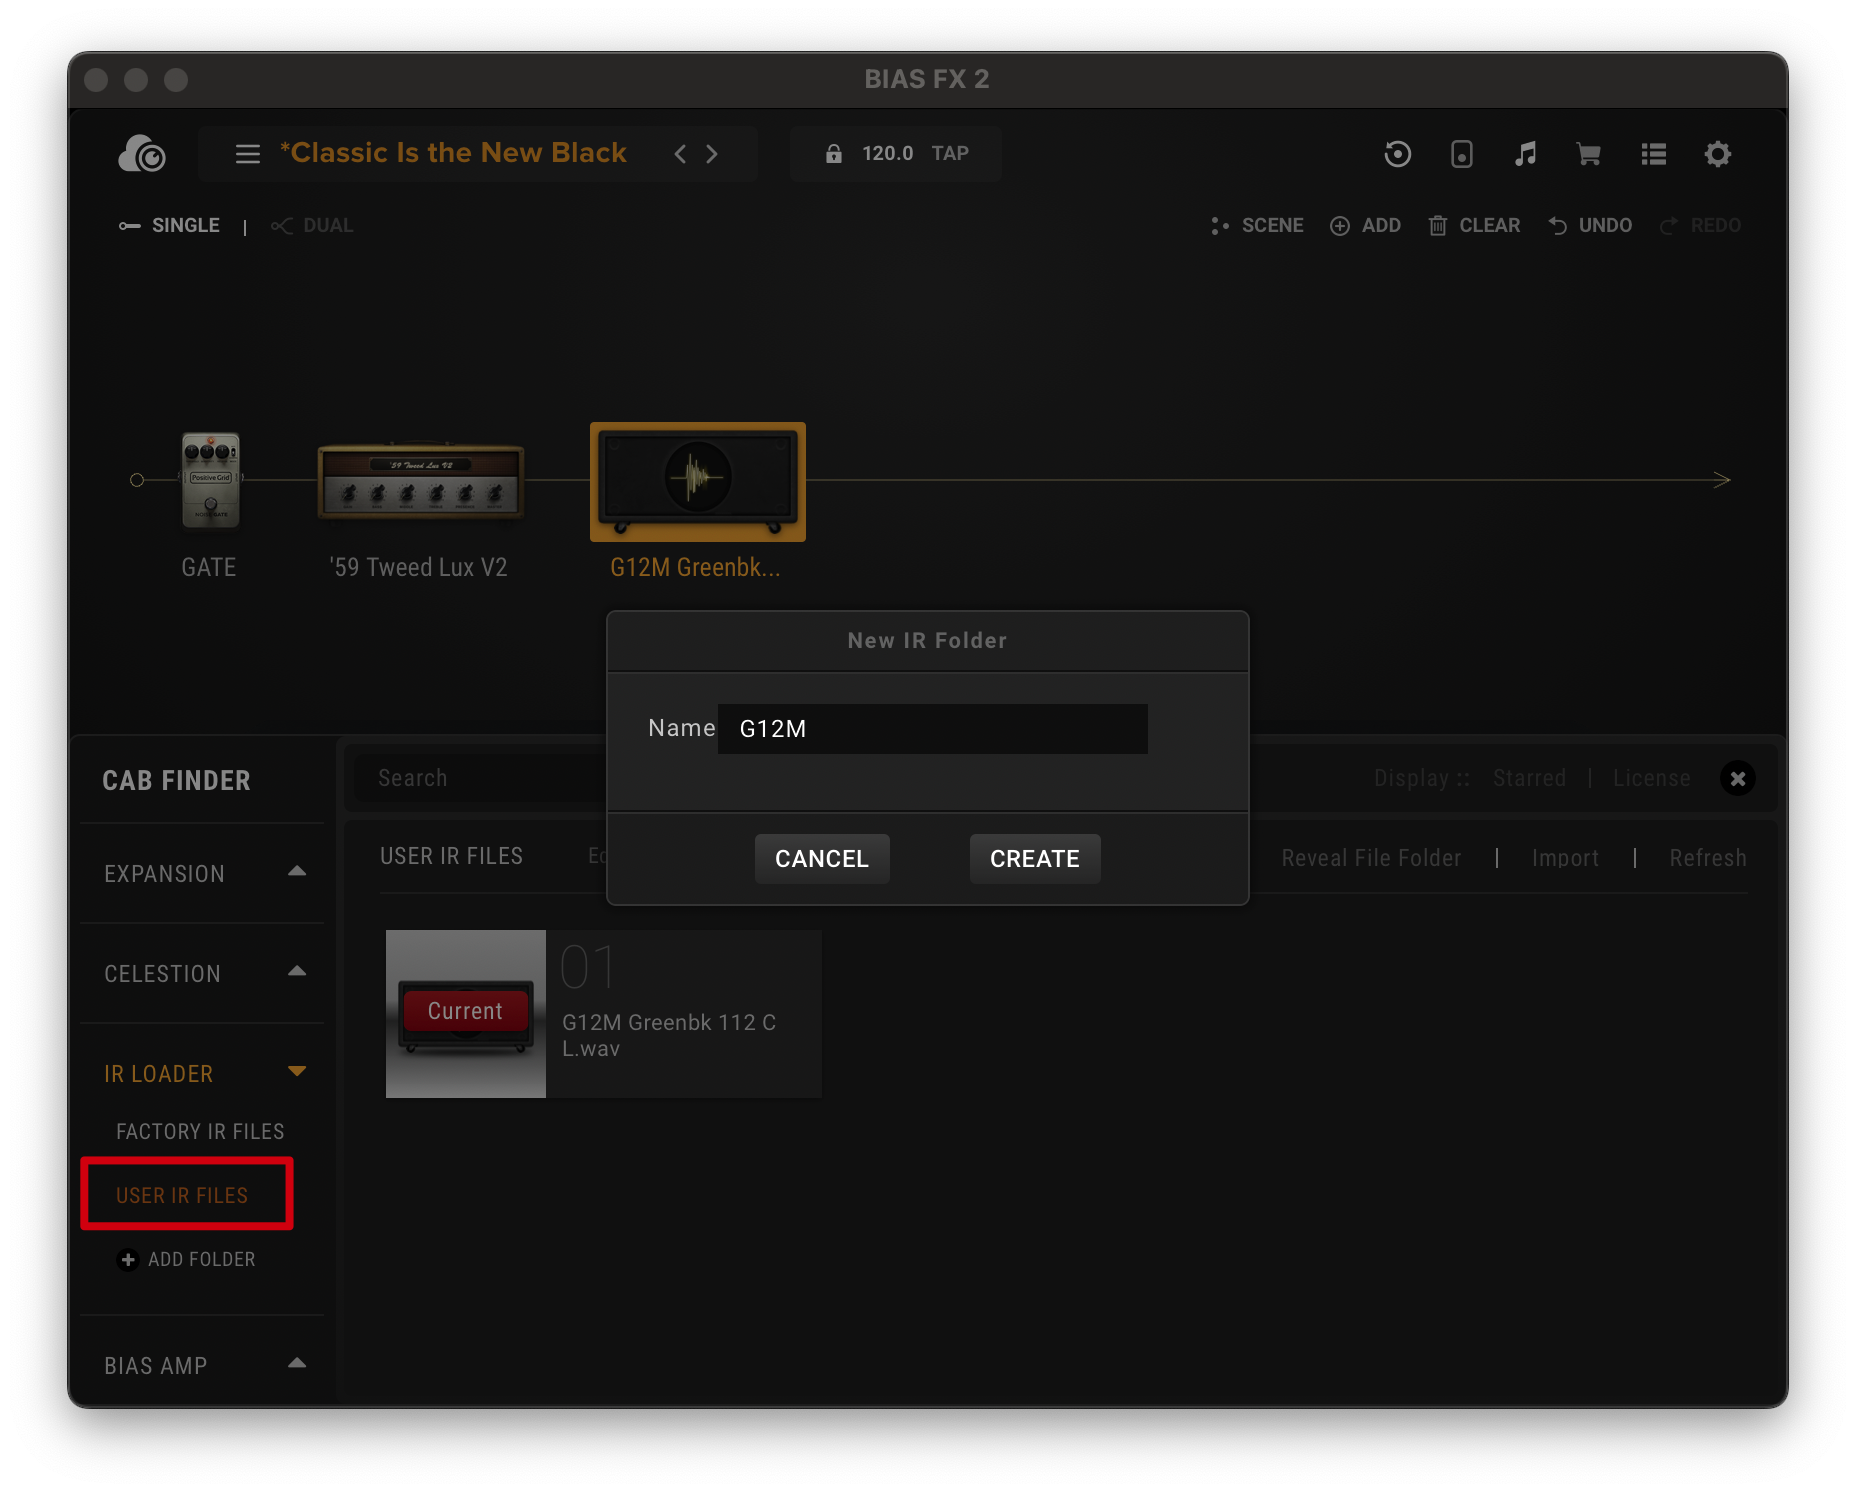Go to the previous preset arrow
The height and width of the screenshot is (1492, 1856).
(x=680, y=154)
